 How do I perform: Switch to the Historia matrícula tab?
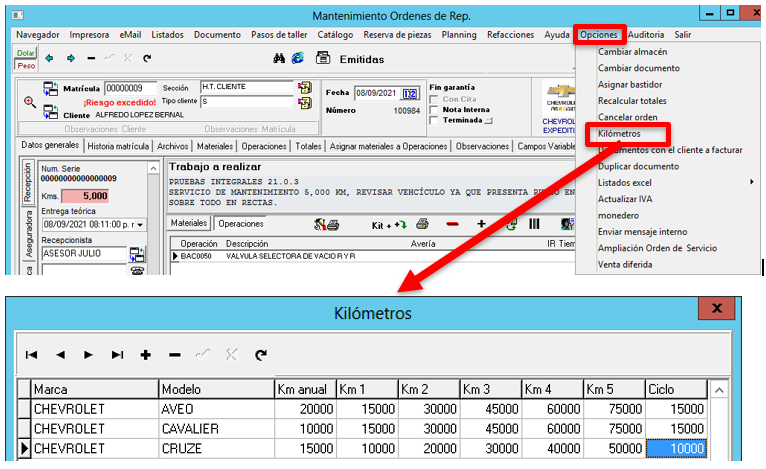coord(119,146)
